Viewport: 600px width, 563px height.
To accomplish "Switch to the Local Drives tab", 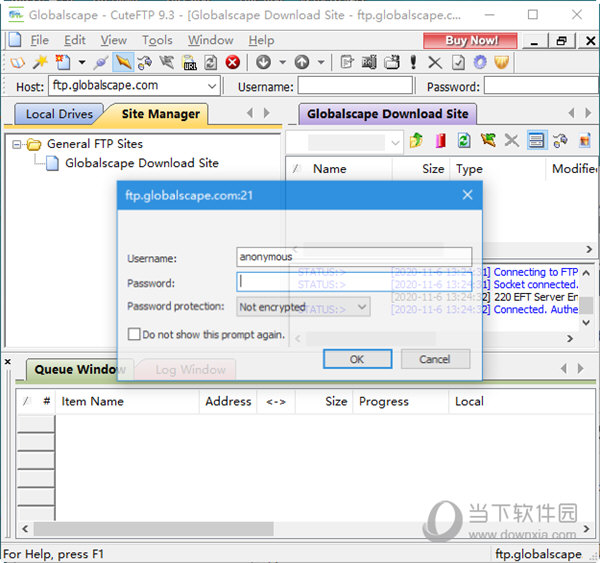I will click(x=59, y=114).
